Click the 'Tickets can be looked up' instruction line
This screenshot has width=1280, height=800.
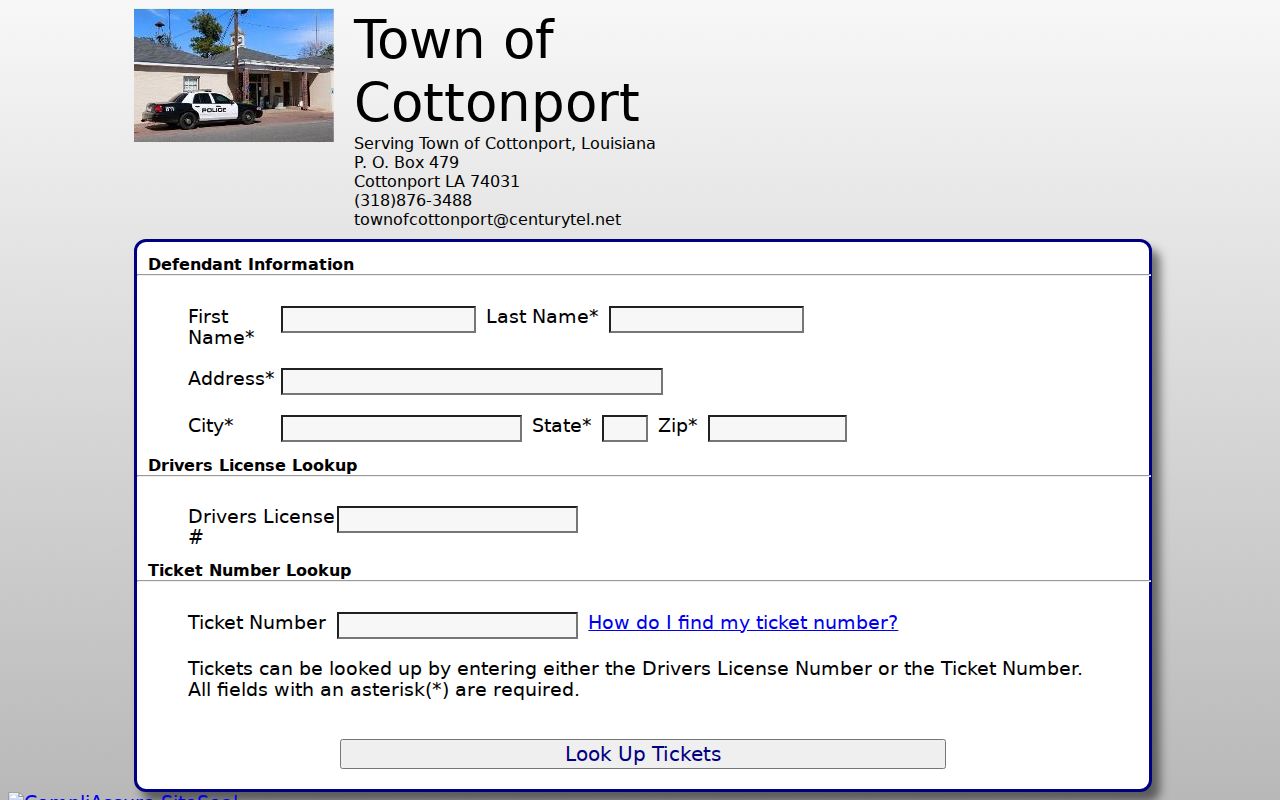635,668
